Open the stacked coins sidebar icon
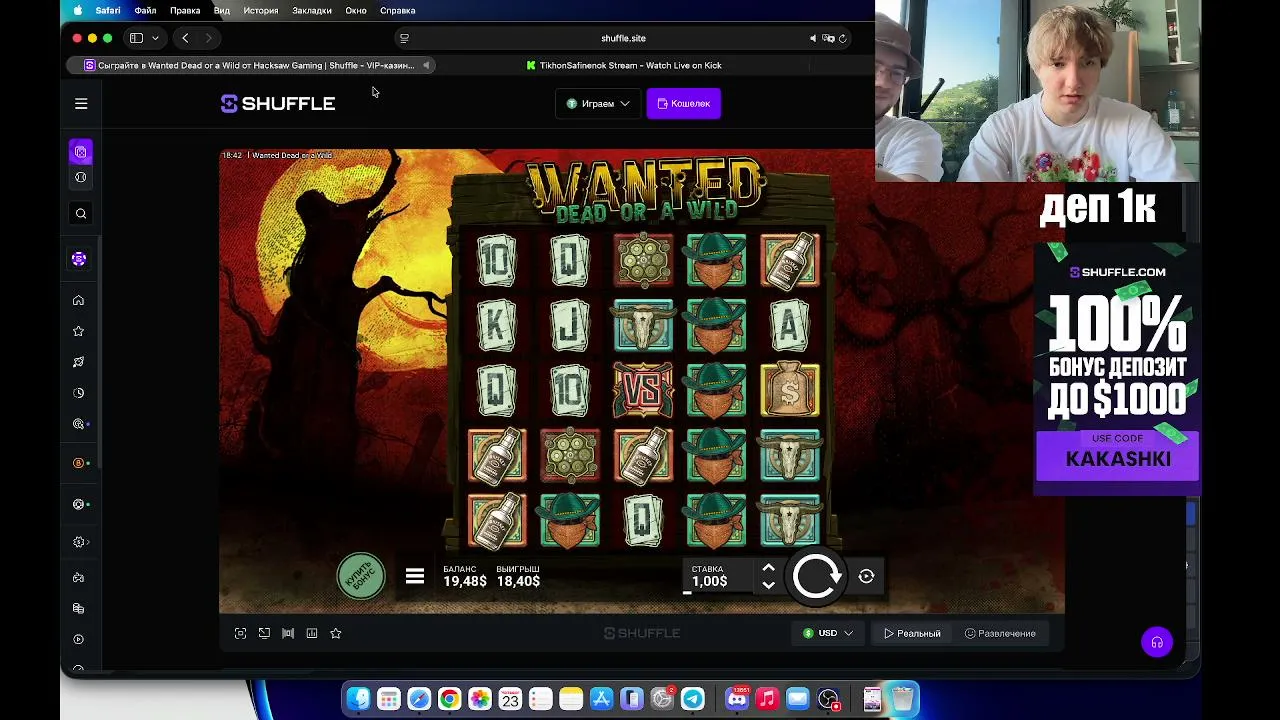The width and height of the screenshot is (1280, 720). click(78, 608)
